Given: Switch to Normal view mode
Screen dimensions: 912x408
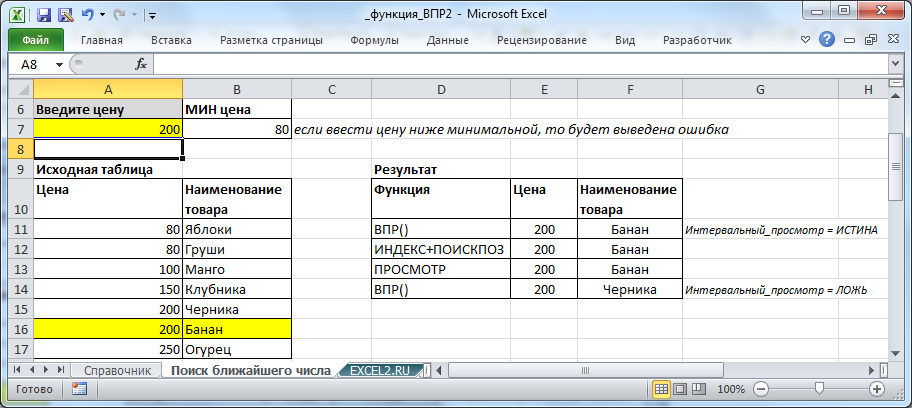Looking at the screenshot, I should 661,388.
